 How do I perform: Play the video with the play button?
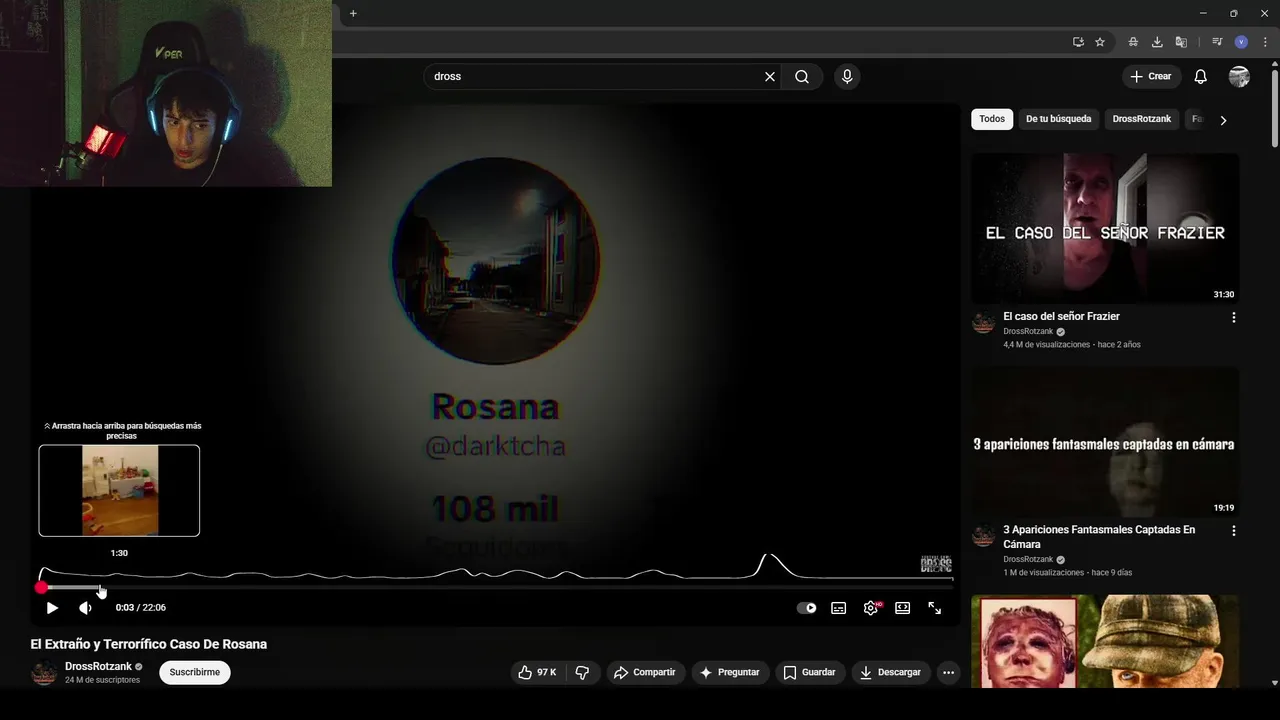pos(52,608)
